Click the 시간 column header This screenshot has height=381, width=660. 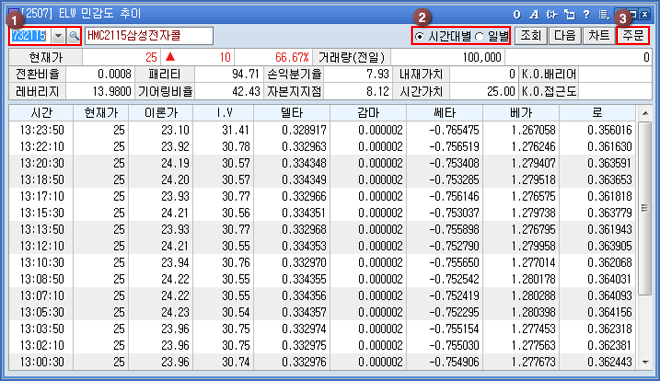tap(41, 113)
